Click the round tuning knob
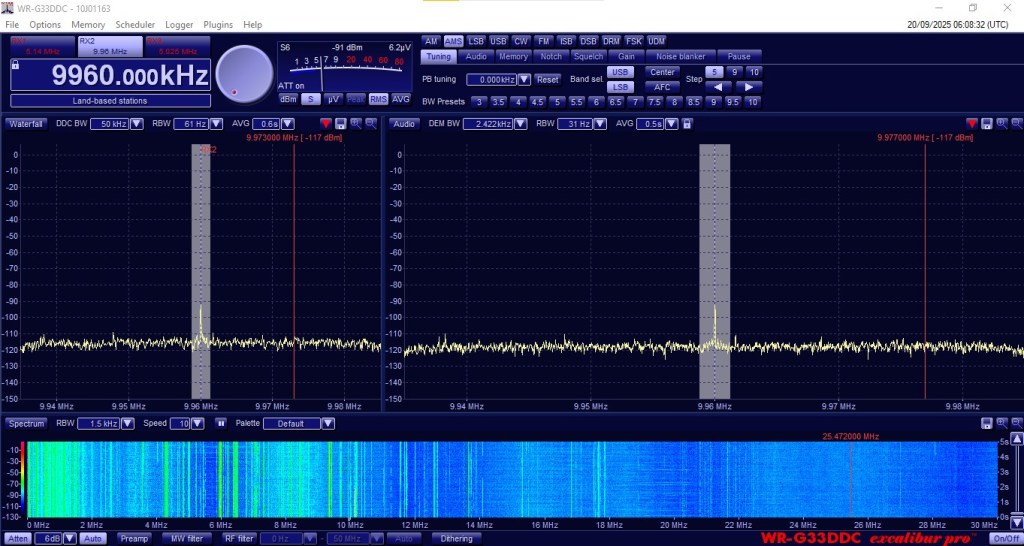1024x546 pixels. point(243,74)
